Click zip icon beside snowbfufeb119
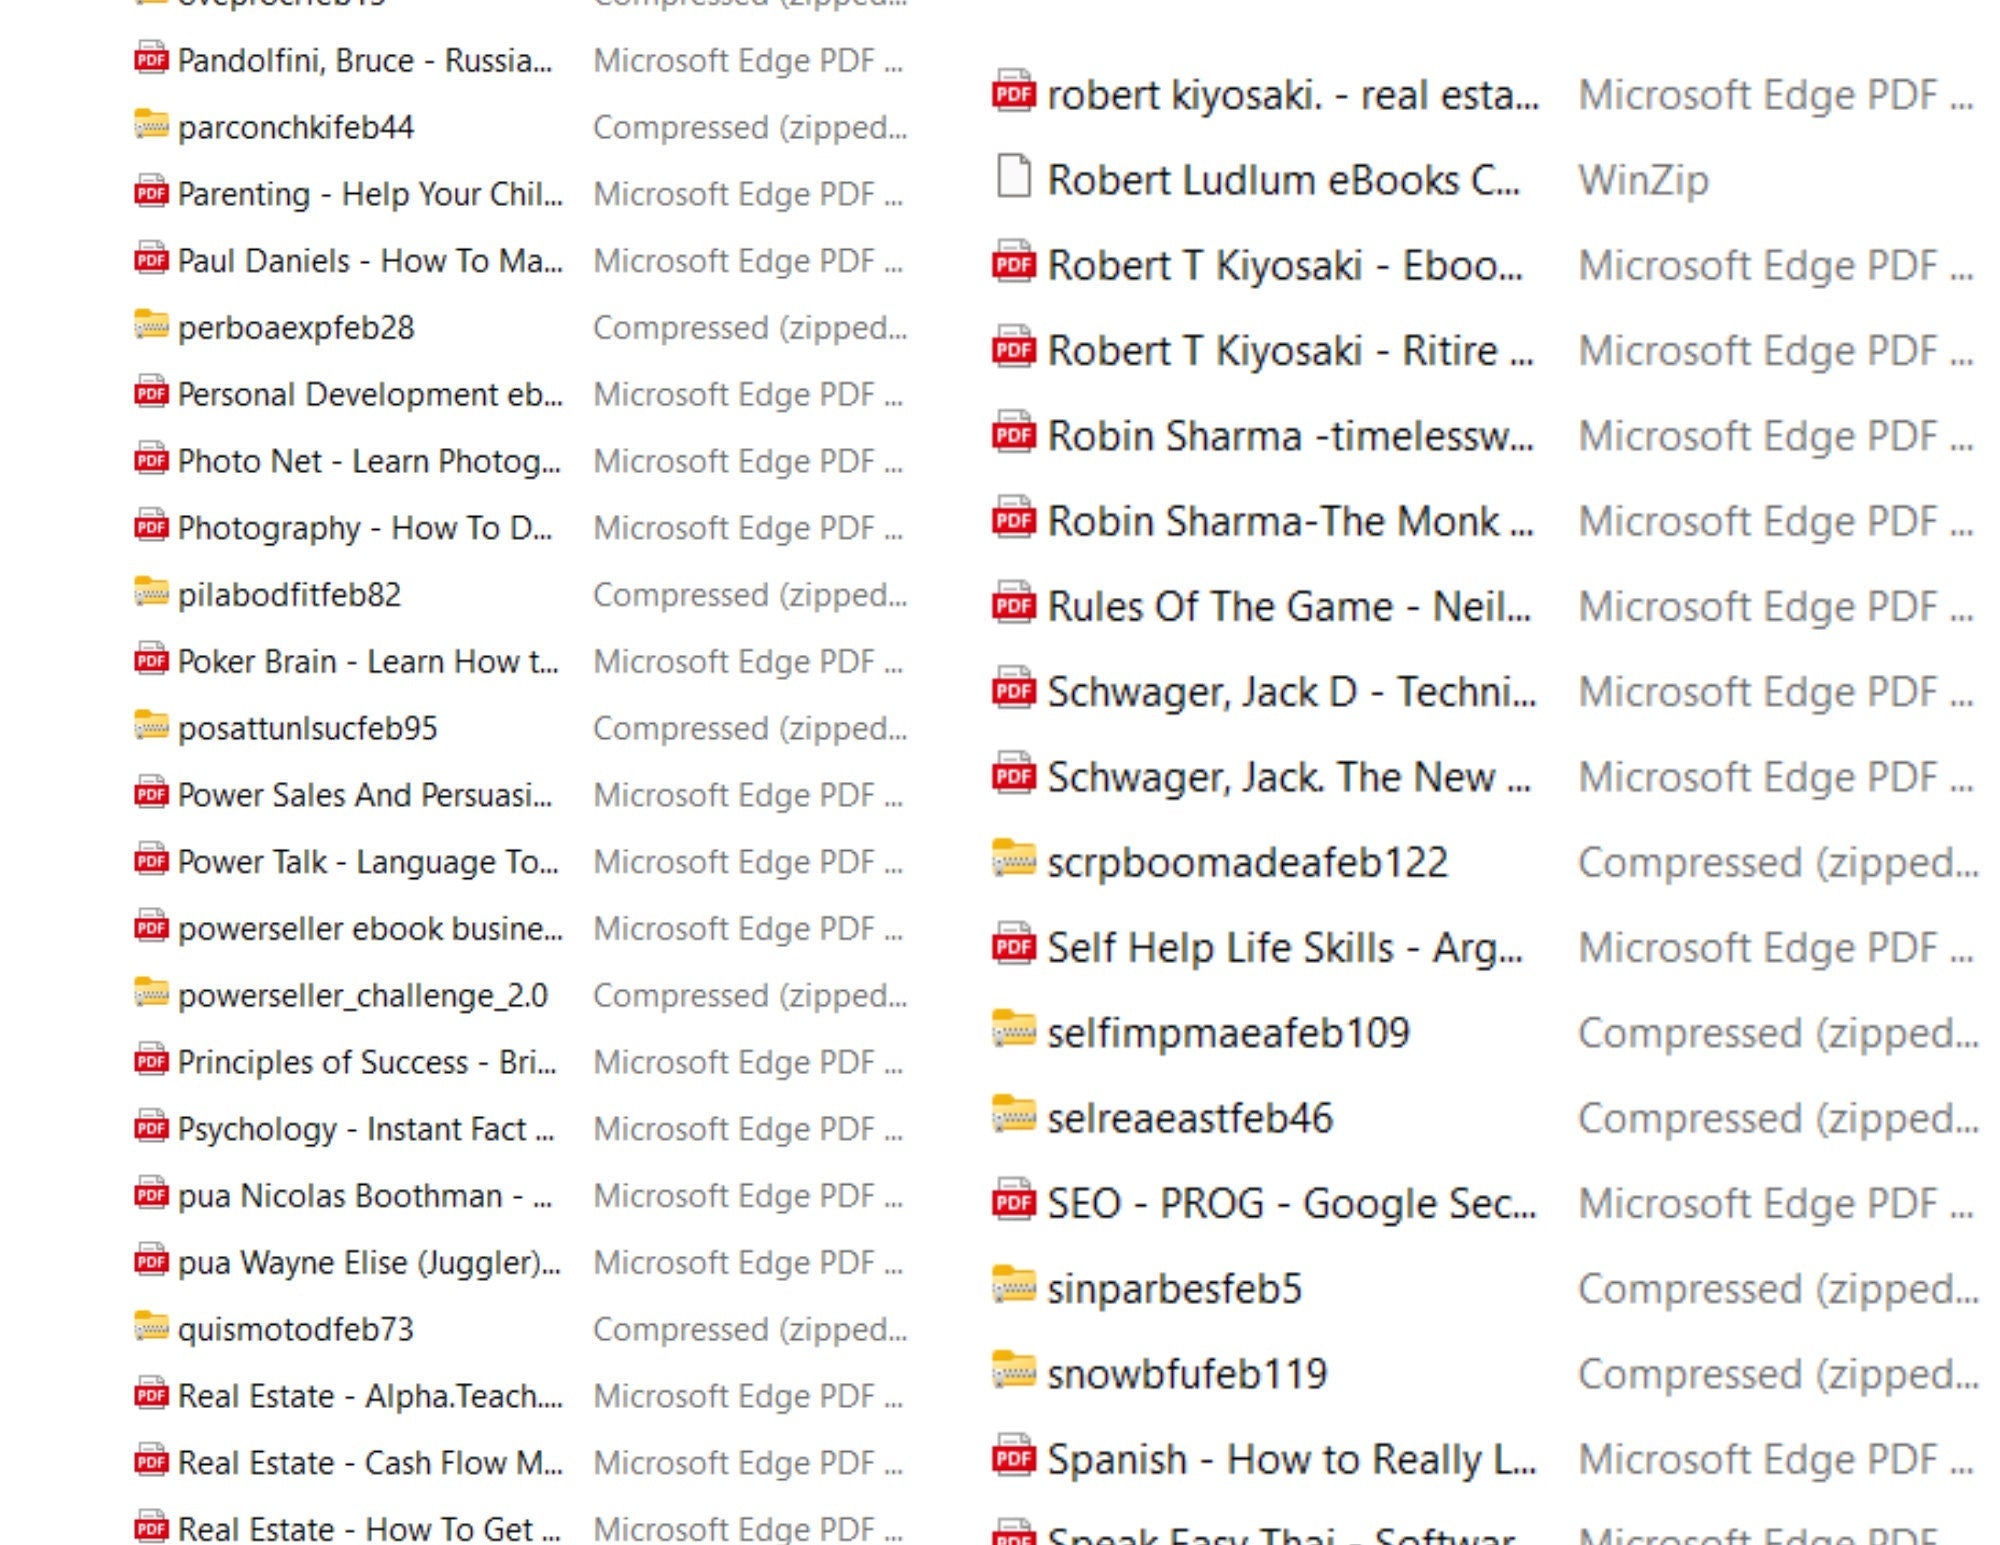This screenshot has height=1545, width=2000. tap(1013, 1372)
